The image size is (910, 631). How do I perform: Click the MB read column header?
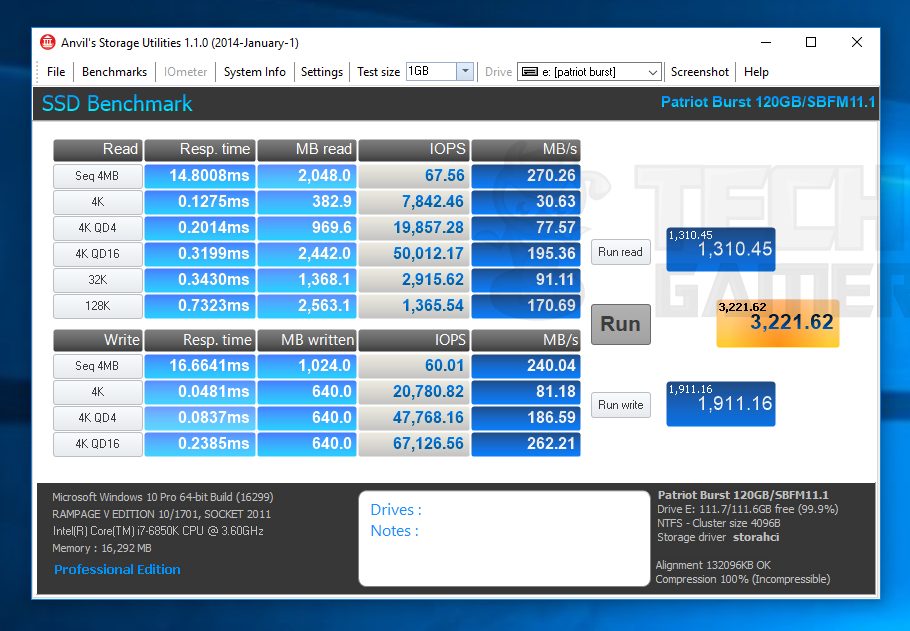point(306,150)
